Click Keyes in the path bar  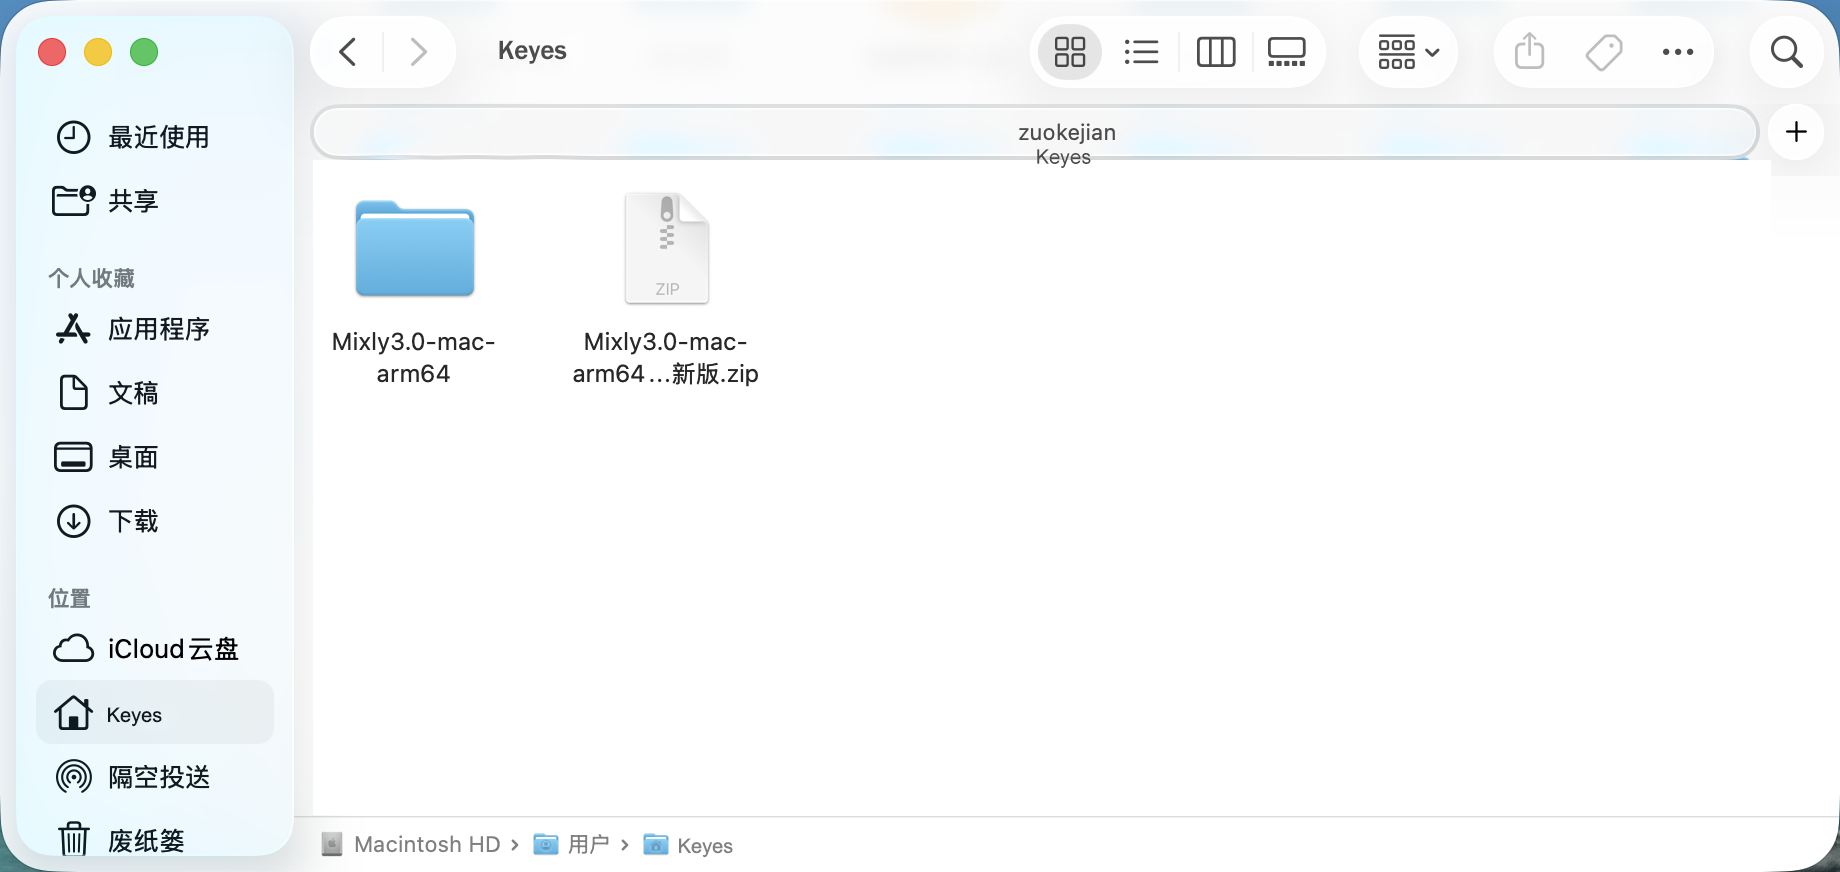tap(688, 845)
